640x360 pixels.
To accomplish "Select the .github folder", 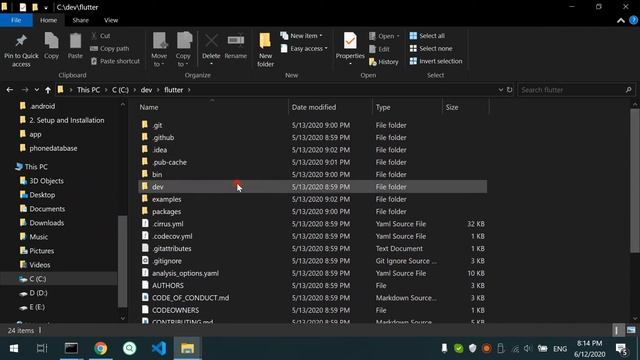I will pyautogui.click(x=312, y=138).
